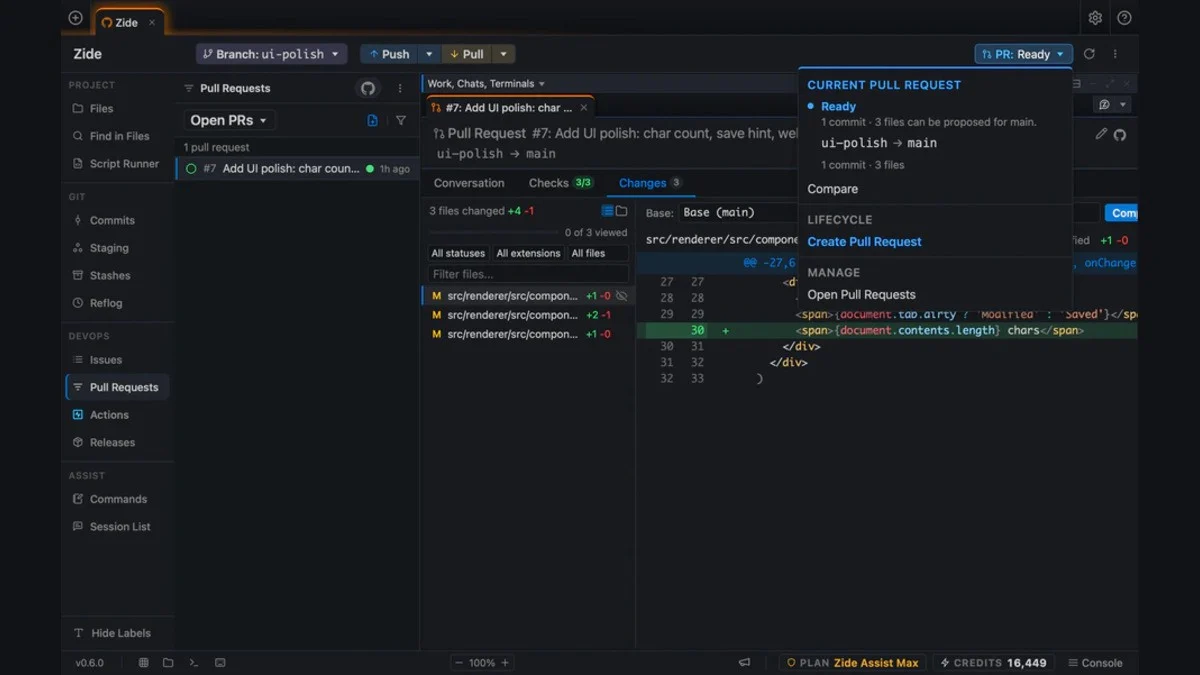Click the Pull button
This screenshot has height=675, width=1200.
click(x=466, y=54)
